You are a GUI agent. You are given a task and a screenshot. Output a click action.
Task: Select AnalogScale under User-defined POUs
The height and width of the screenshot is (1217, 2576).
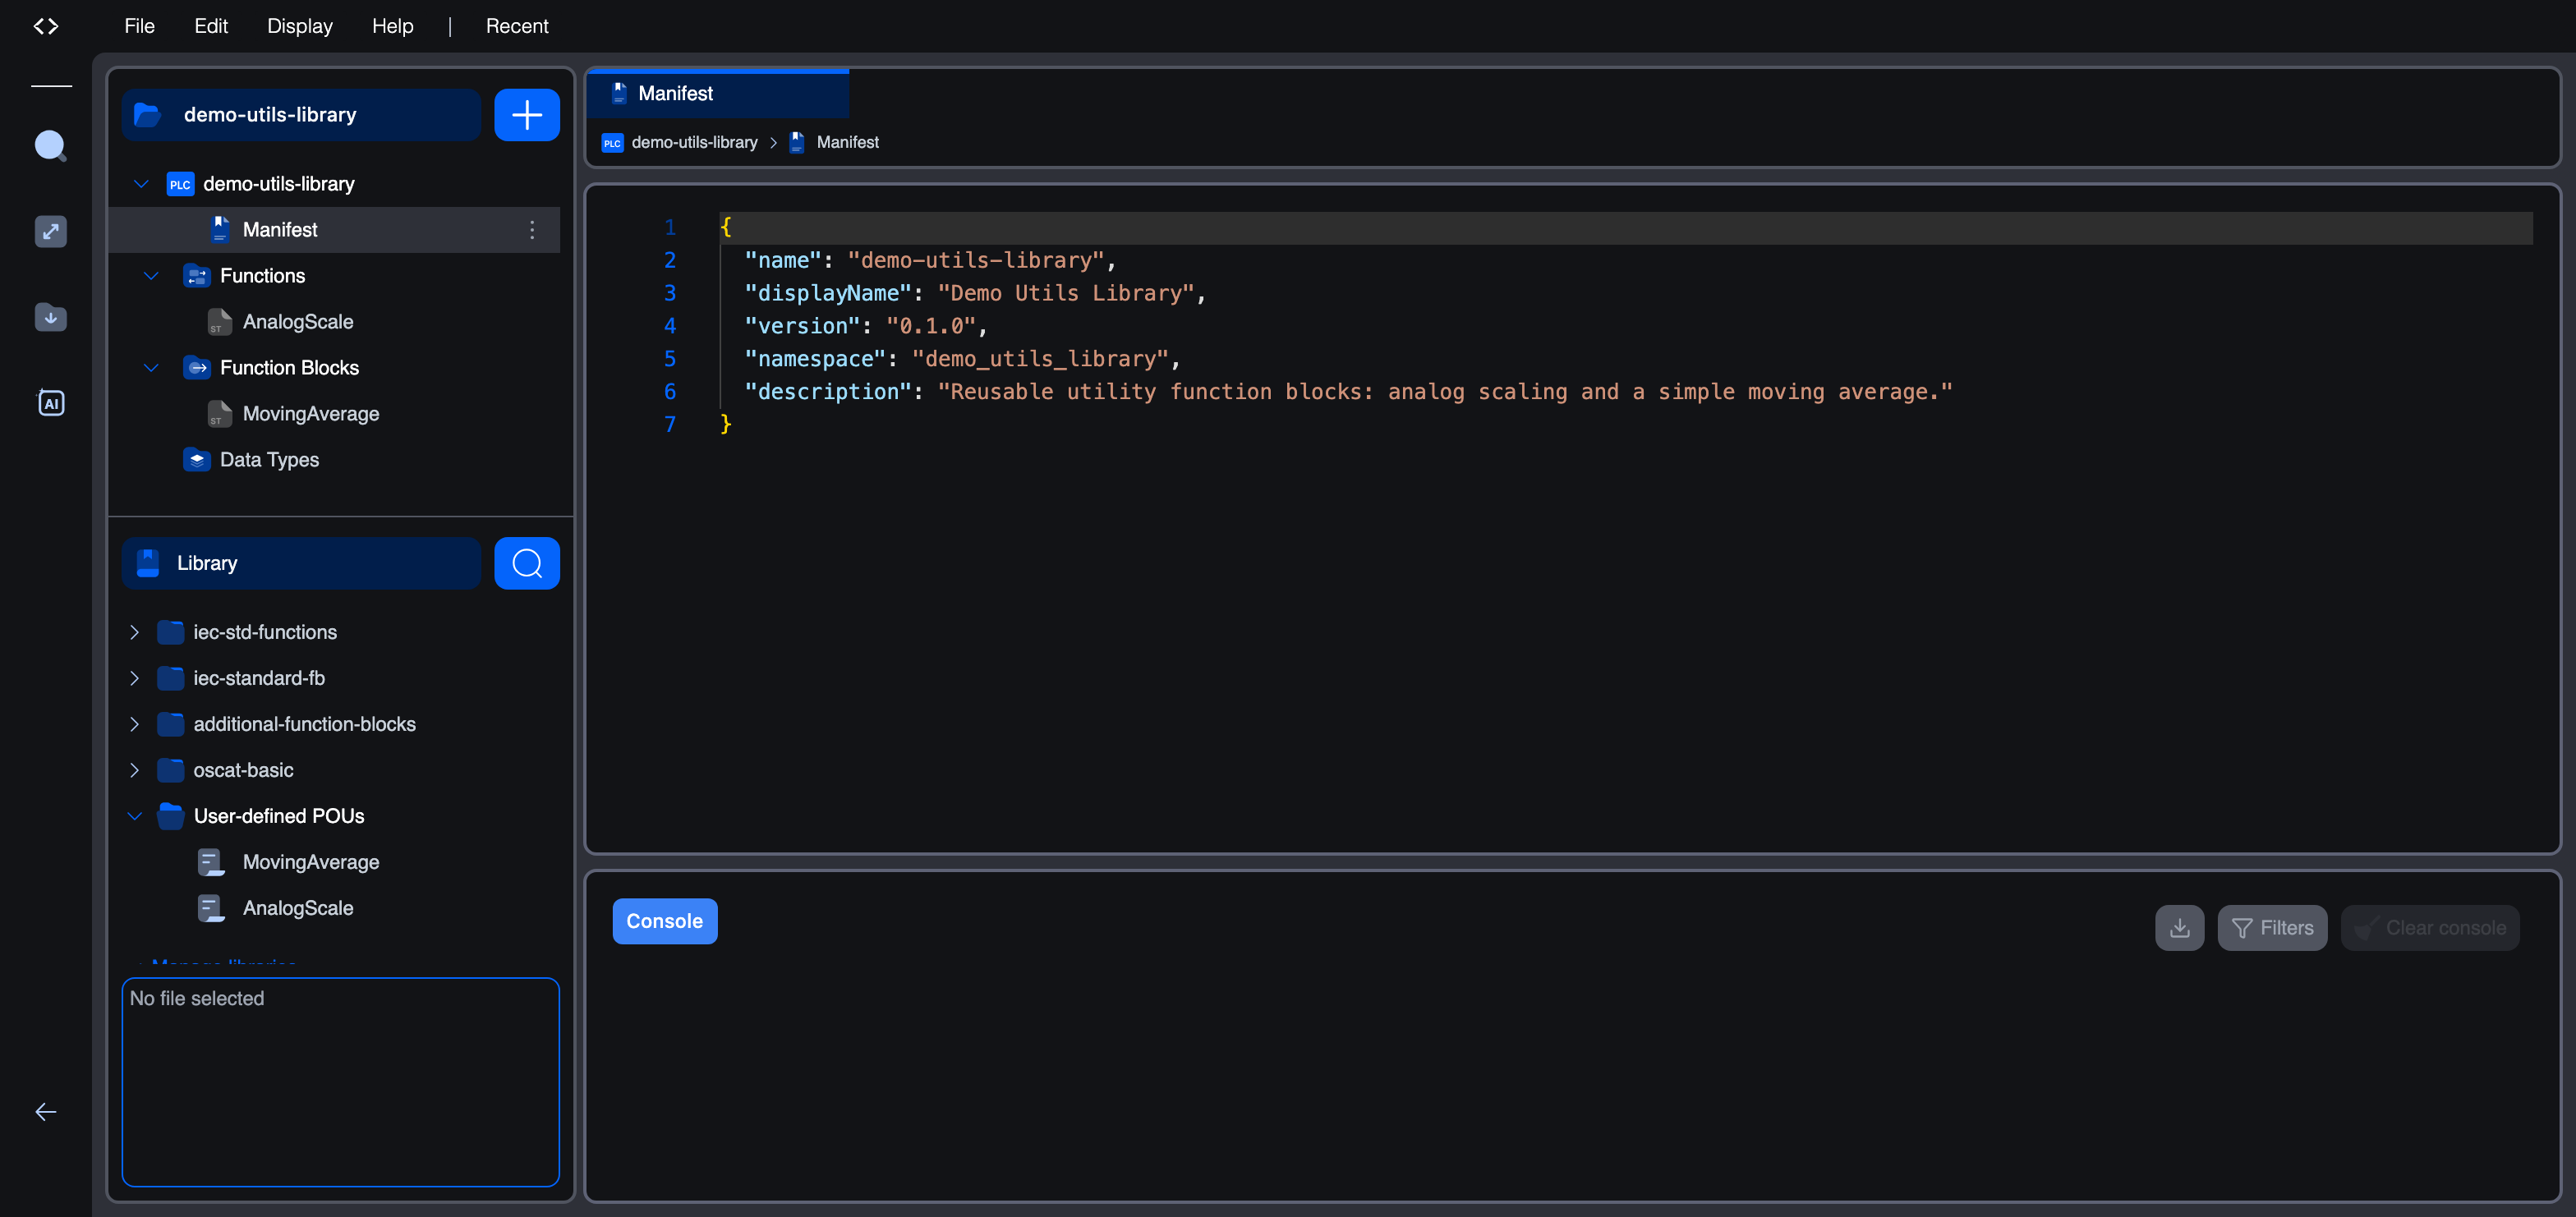[x=298, y=908]
